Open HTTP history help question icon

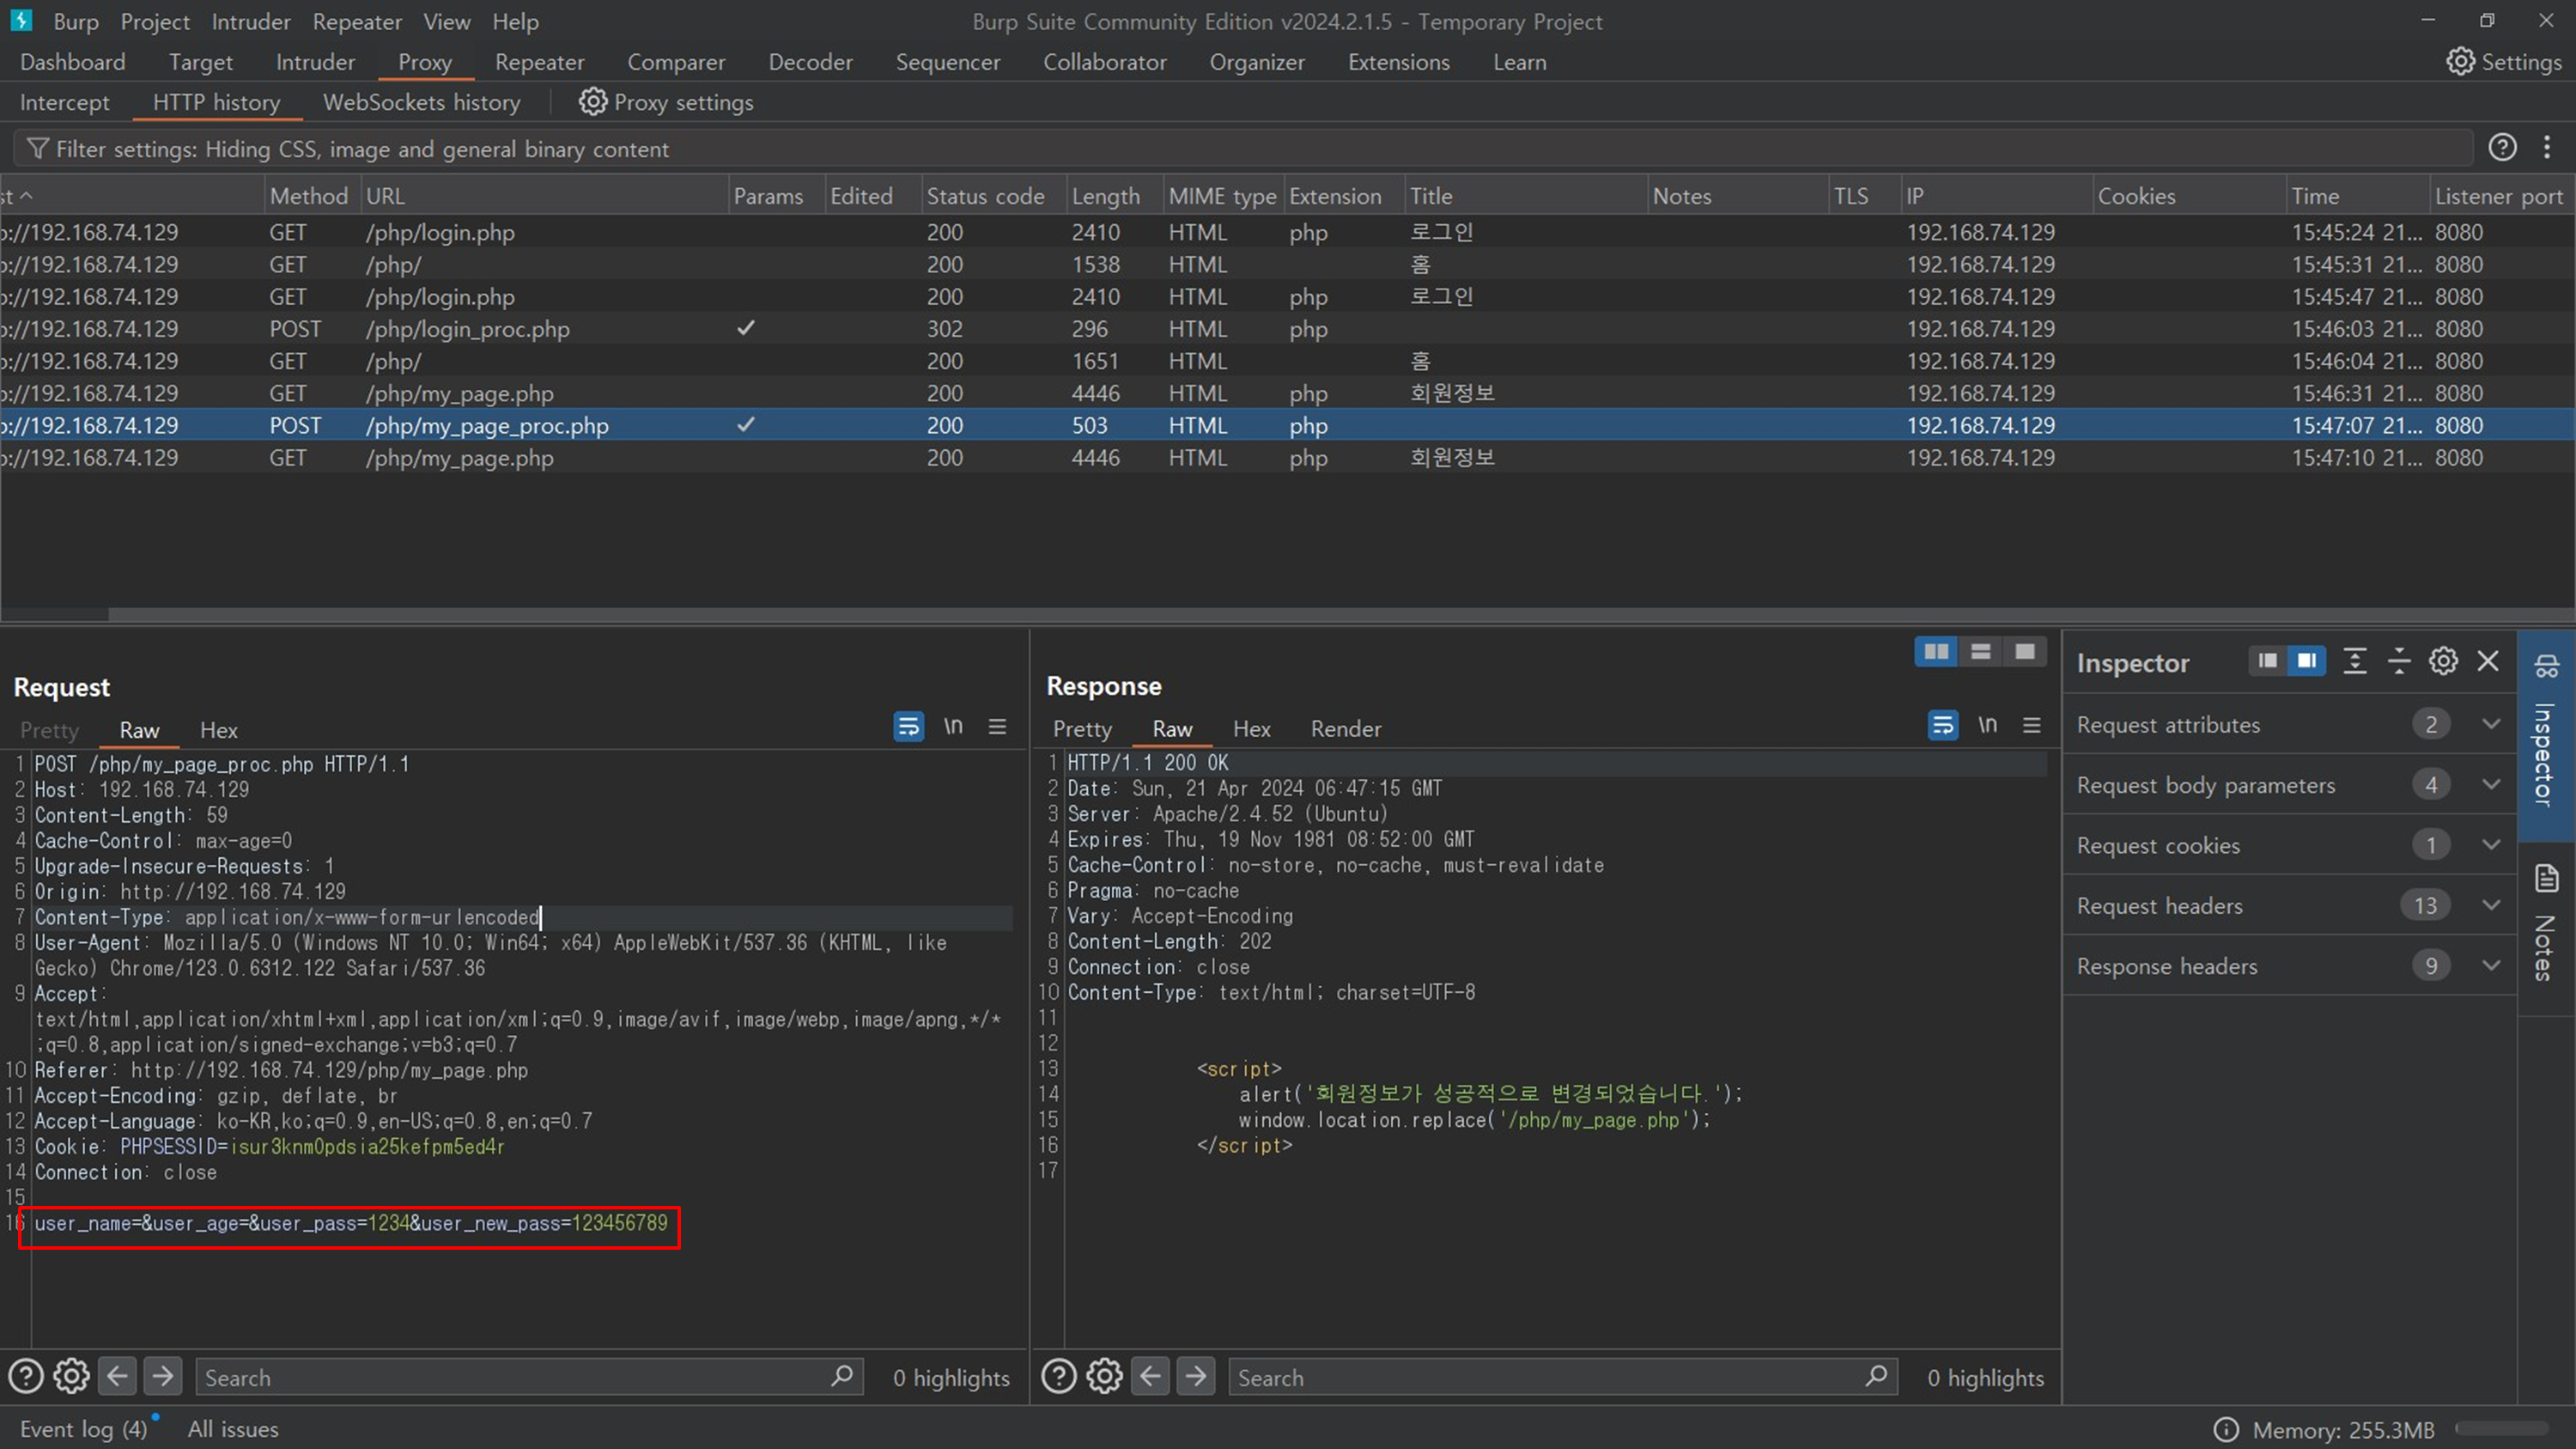click(x=2502, y=148)
